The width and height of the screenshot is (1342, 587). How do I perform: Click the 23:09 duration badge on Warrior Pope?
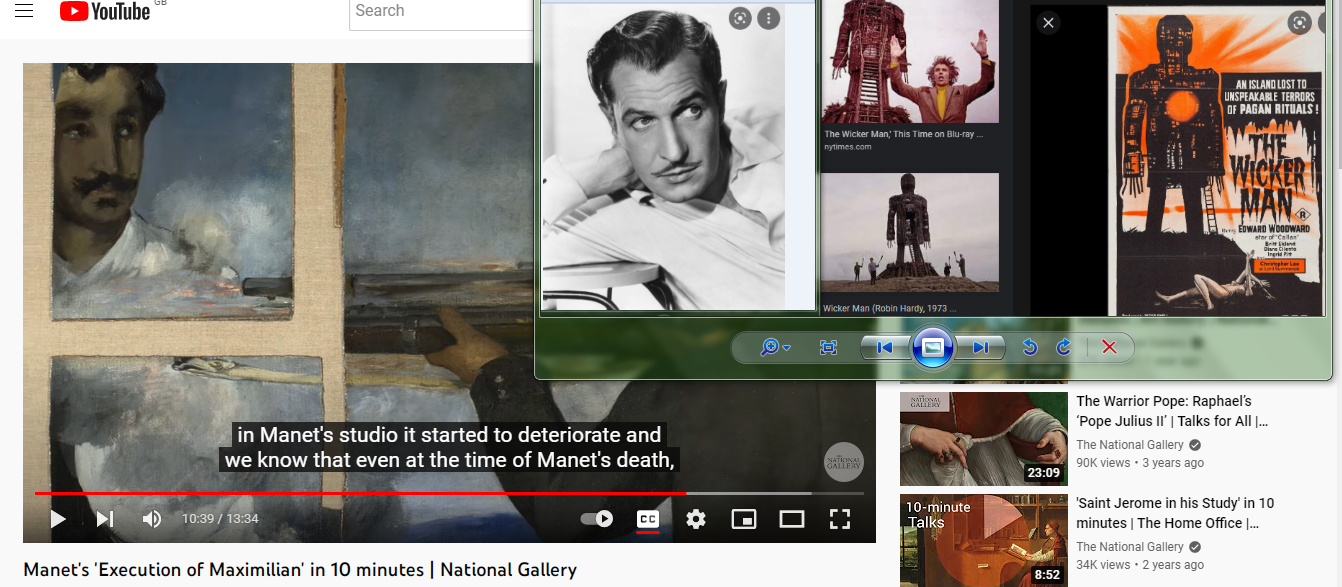click(x=1044, y=472)
